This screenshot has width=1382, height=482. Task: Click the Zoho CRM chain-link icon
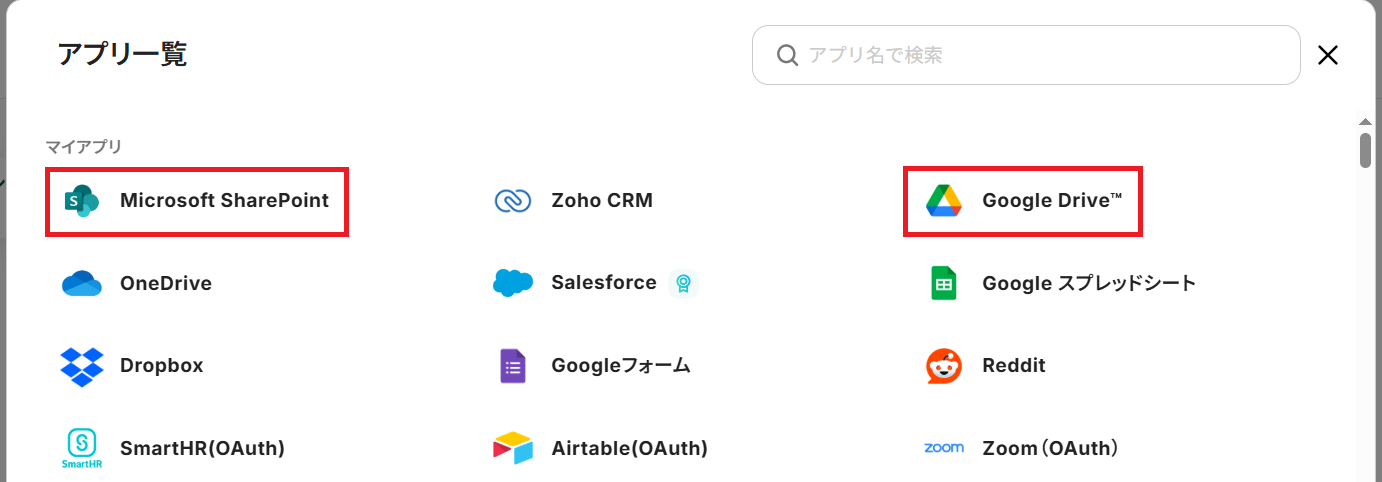tap(513, 201)
